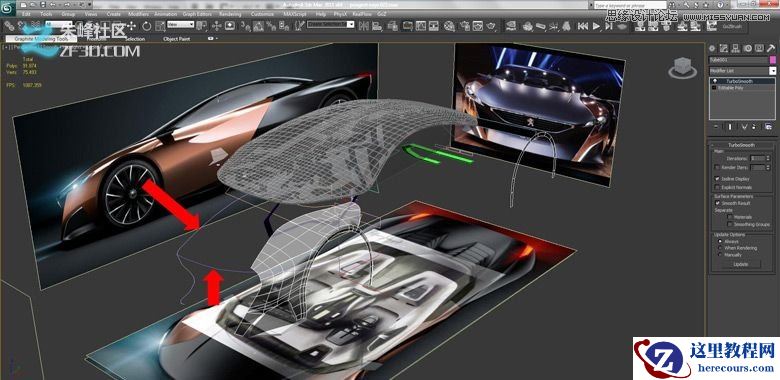The image size is (780, 380).
Task: Click Pin Stack below modifier stack
Action: pos(716,127)
